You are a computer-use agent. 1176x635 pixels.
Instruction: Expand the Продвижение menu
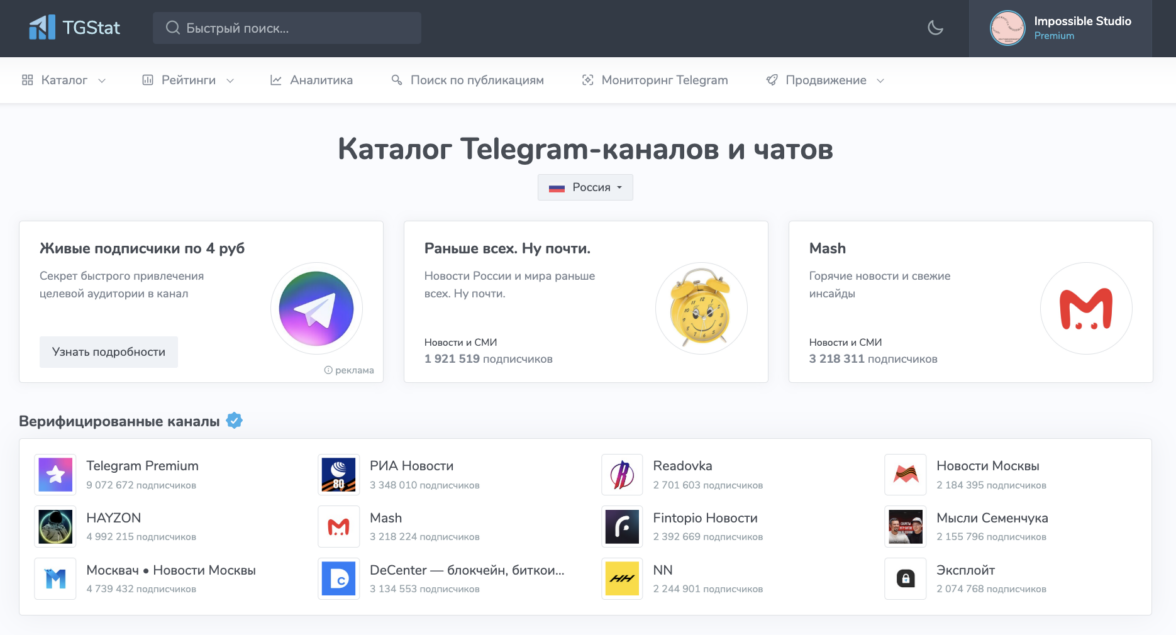[x=825, y=80]
